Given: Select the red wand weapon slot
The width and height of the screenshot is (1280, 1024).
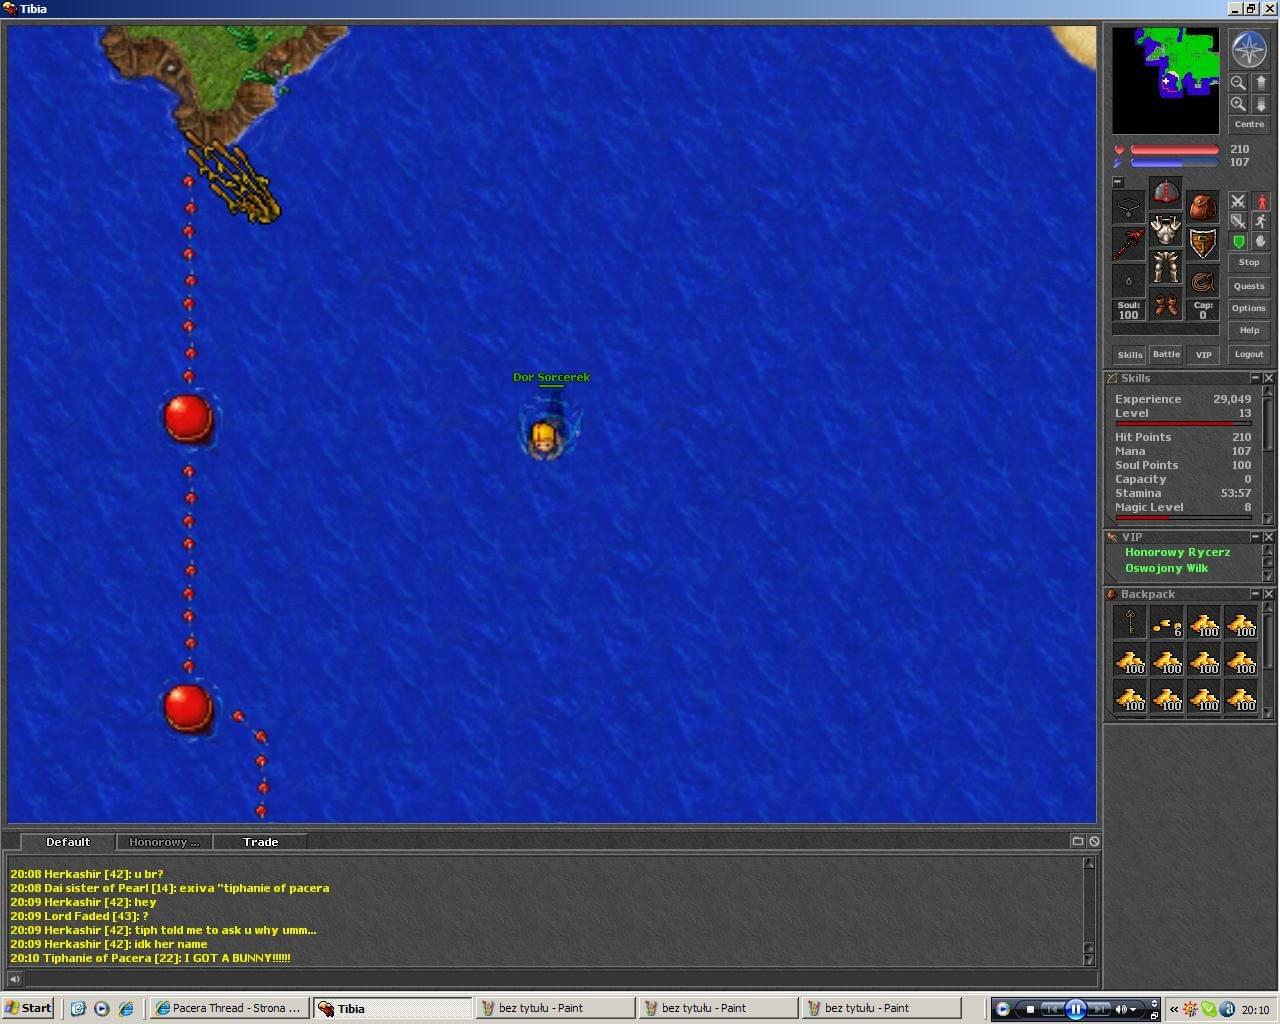Looking at the screenshot, I should [x=1129, y=244].
